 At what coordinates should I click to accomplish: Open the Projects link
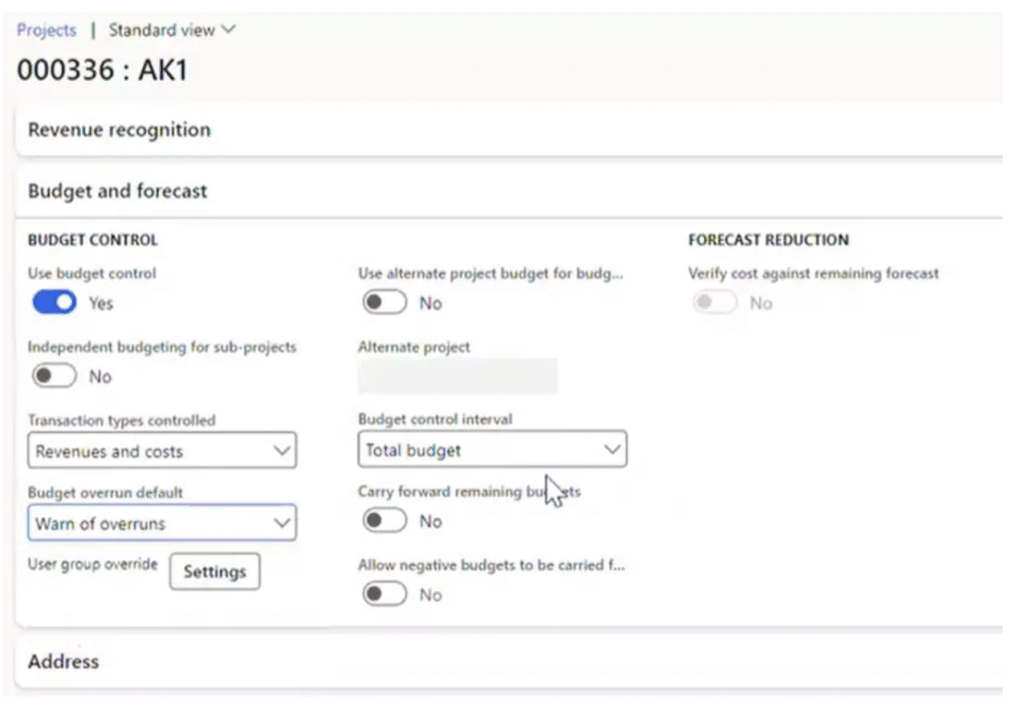(46, 29)
